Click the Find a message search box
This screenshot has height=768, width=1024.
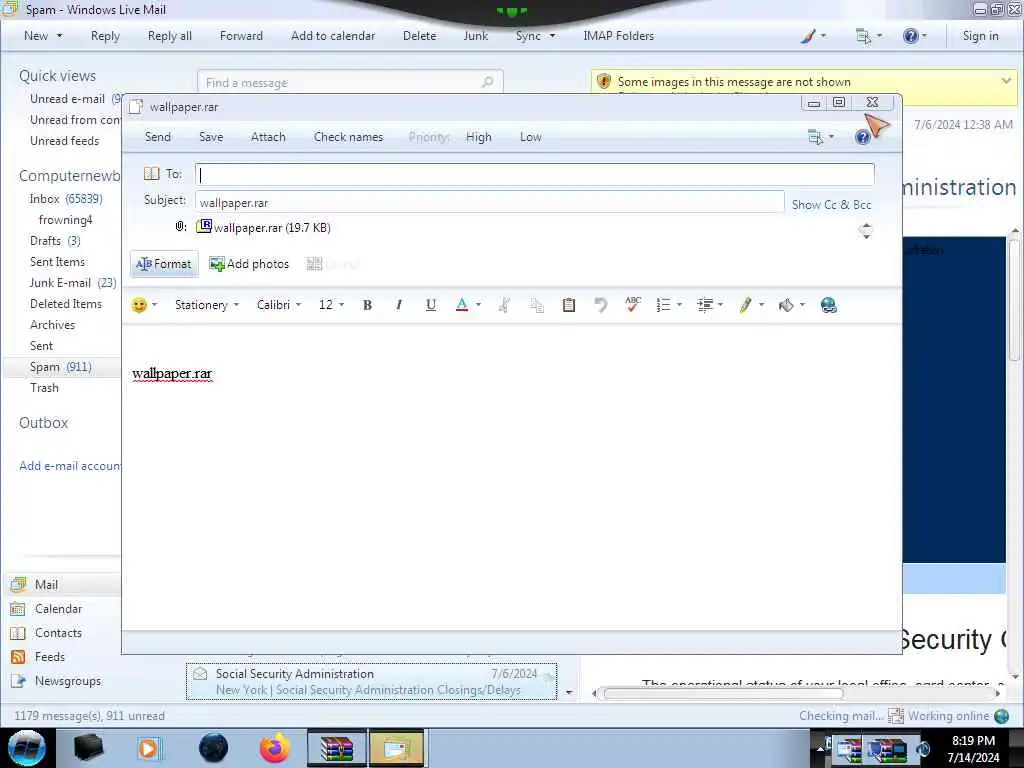pyautogui.click(x=350, y=83)
